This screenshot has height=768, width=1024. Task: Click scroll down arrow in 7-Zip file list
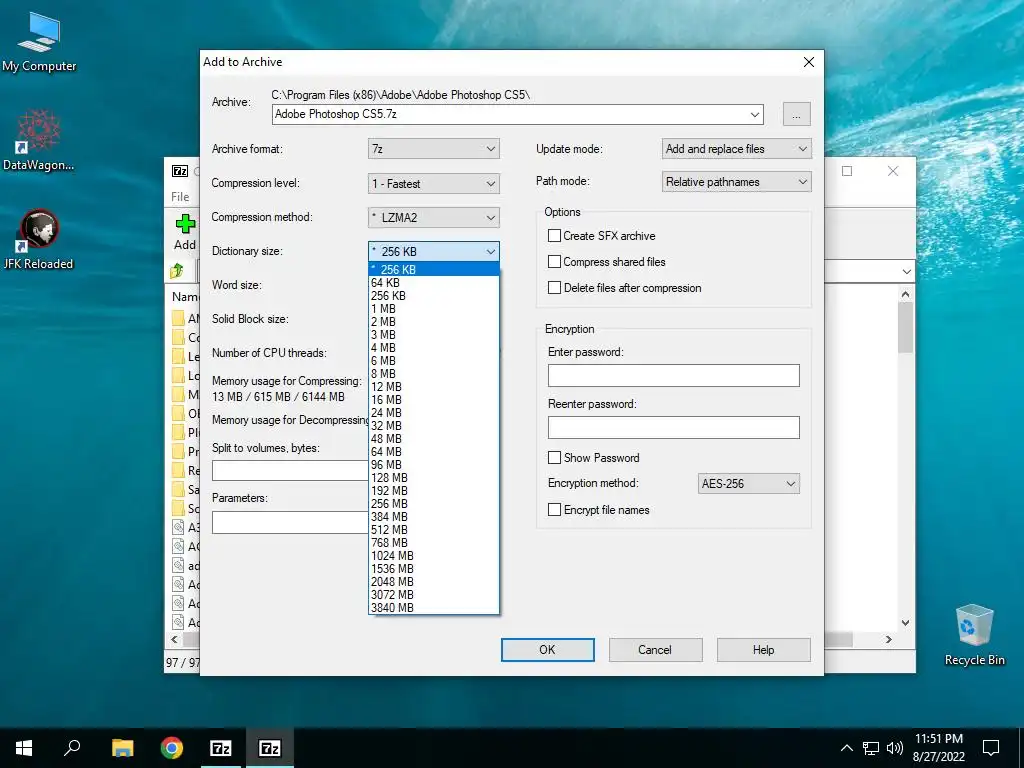(x=905, y=622)
